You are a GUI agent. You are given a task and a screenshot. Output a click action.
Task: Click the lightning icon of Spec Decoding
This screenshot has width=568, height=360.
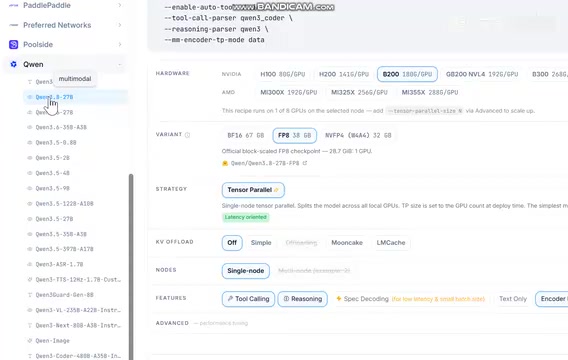(x=339, y=299)
